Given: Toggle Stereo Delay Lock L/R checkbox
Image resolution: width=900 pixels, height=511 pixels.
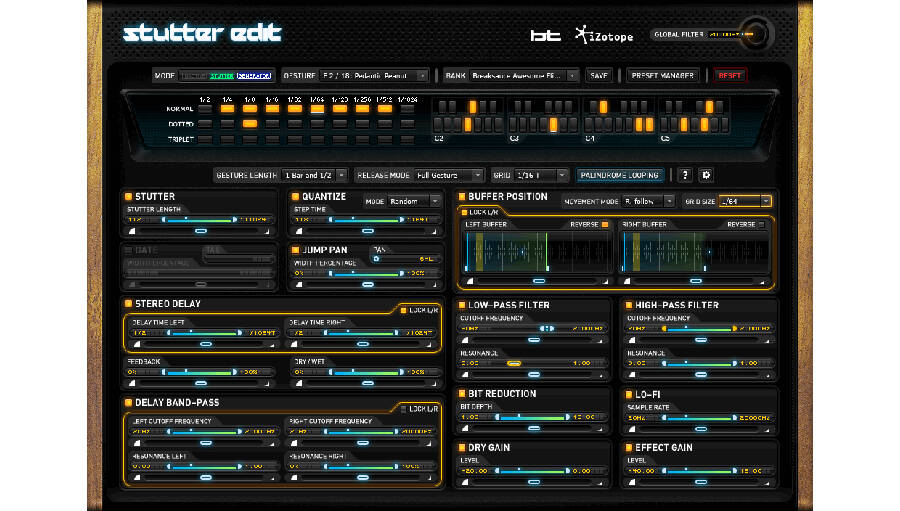Looking at the screenshot, I should [x=404, y=310].
